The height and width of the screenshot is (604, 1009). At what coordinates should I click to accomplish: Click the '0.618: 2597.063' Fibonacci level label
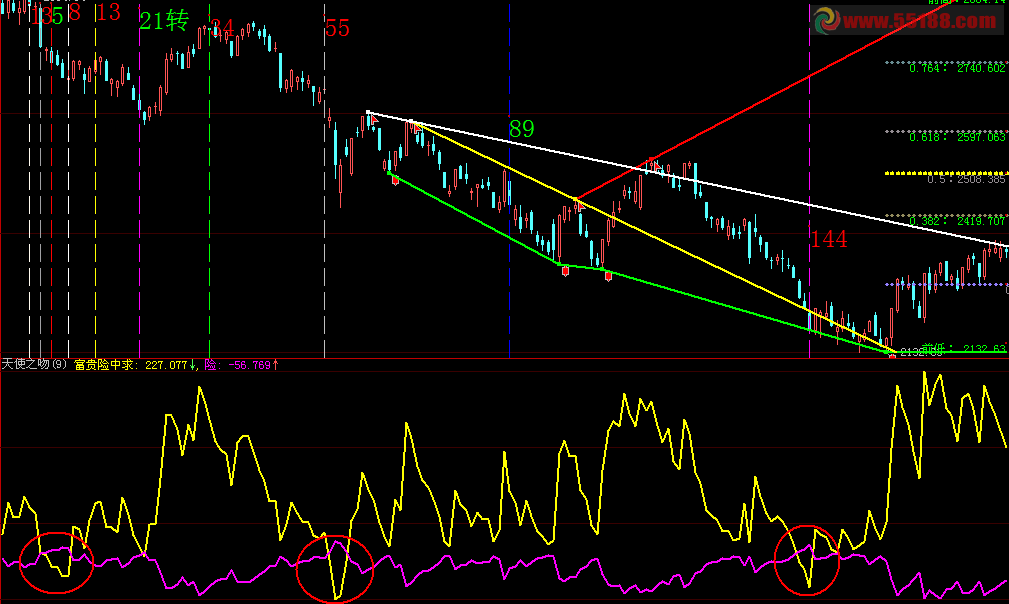(x=957, y=137)
